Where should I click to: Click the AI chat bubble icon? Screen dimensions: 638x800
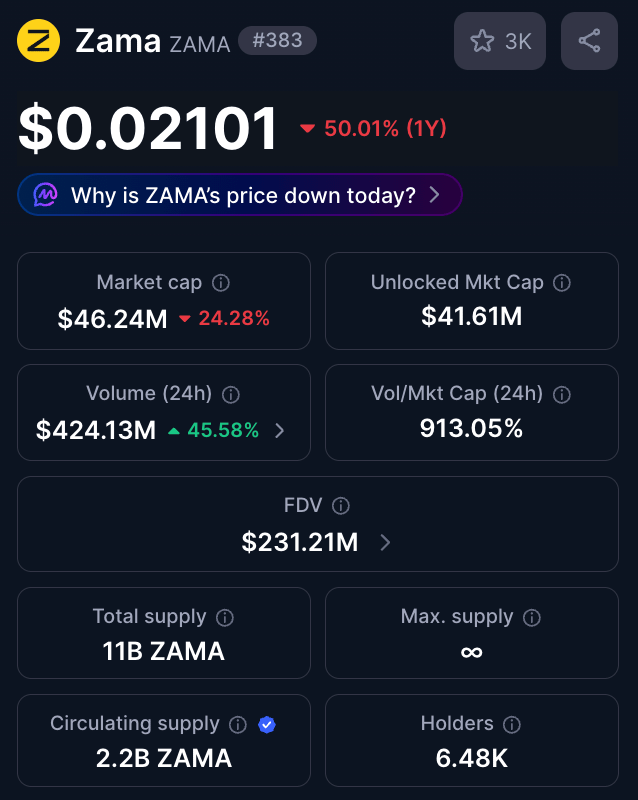click(x=46, y=195)
